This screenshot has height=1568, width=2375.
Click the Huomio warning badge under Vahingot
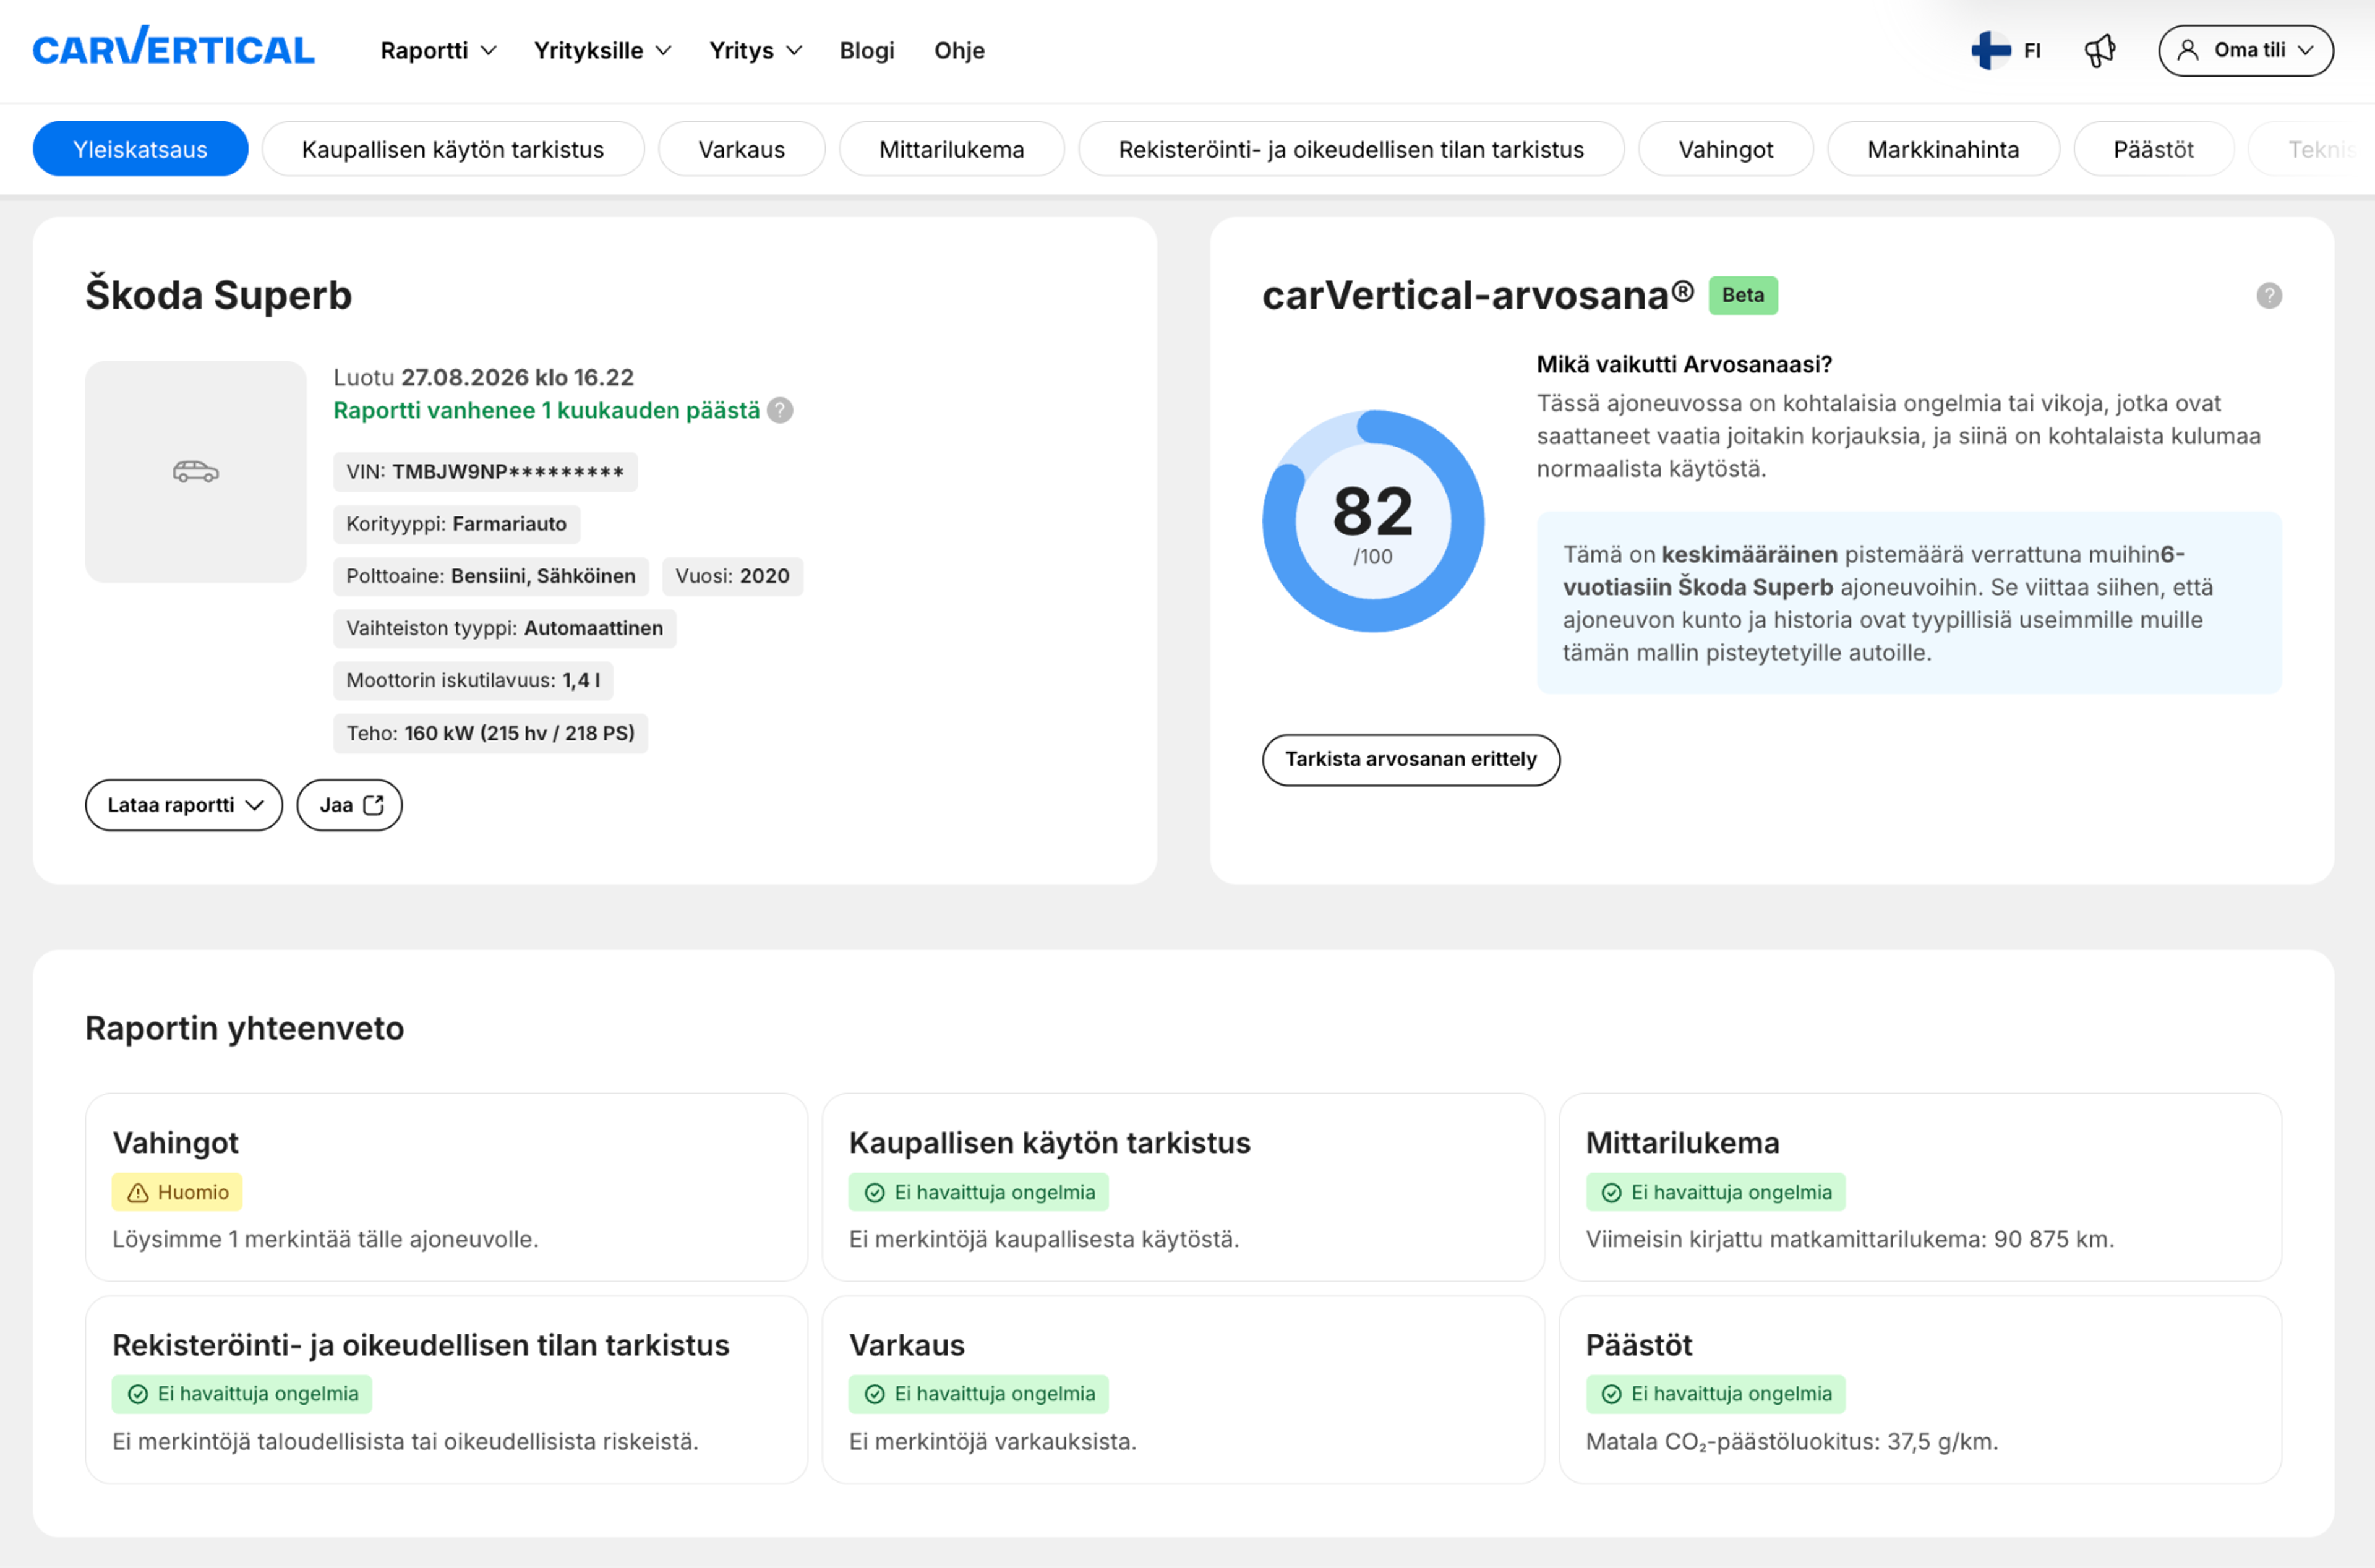[177, 1192]
